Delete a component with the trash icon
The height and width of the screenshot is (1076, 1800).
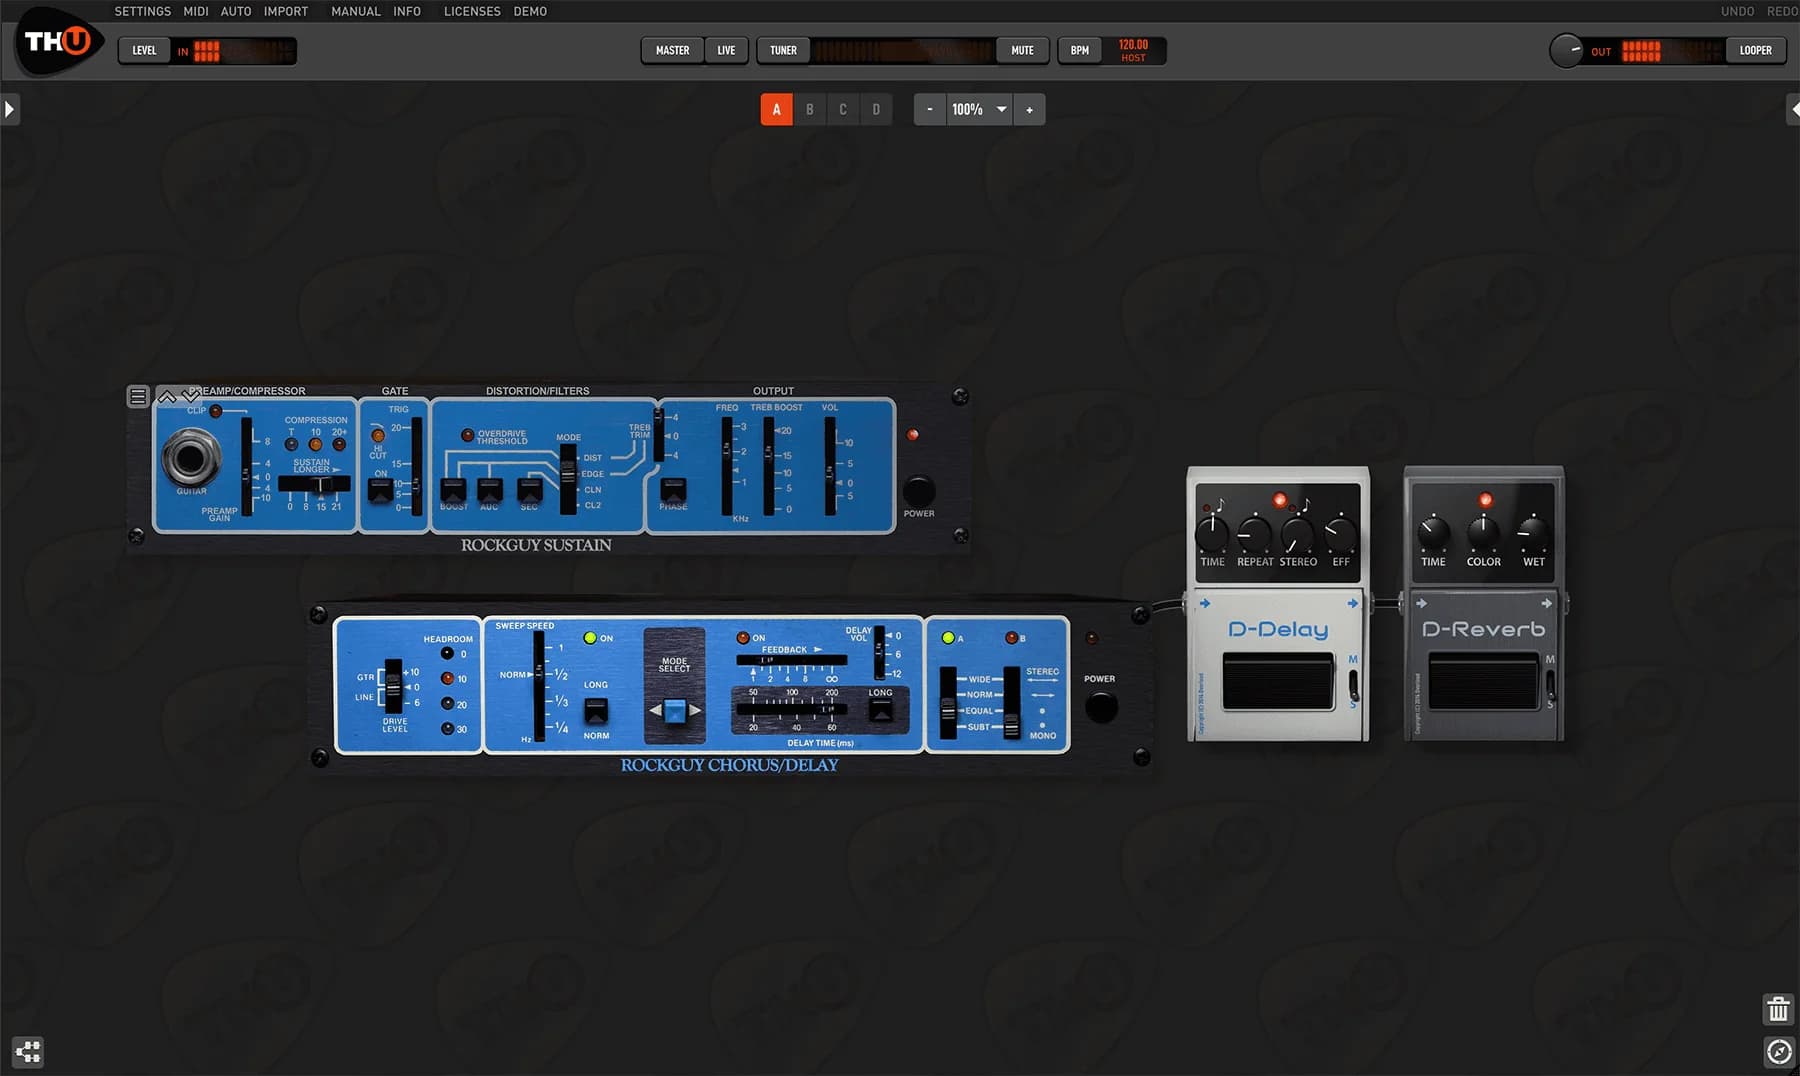point(1777,1010)
